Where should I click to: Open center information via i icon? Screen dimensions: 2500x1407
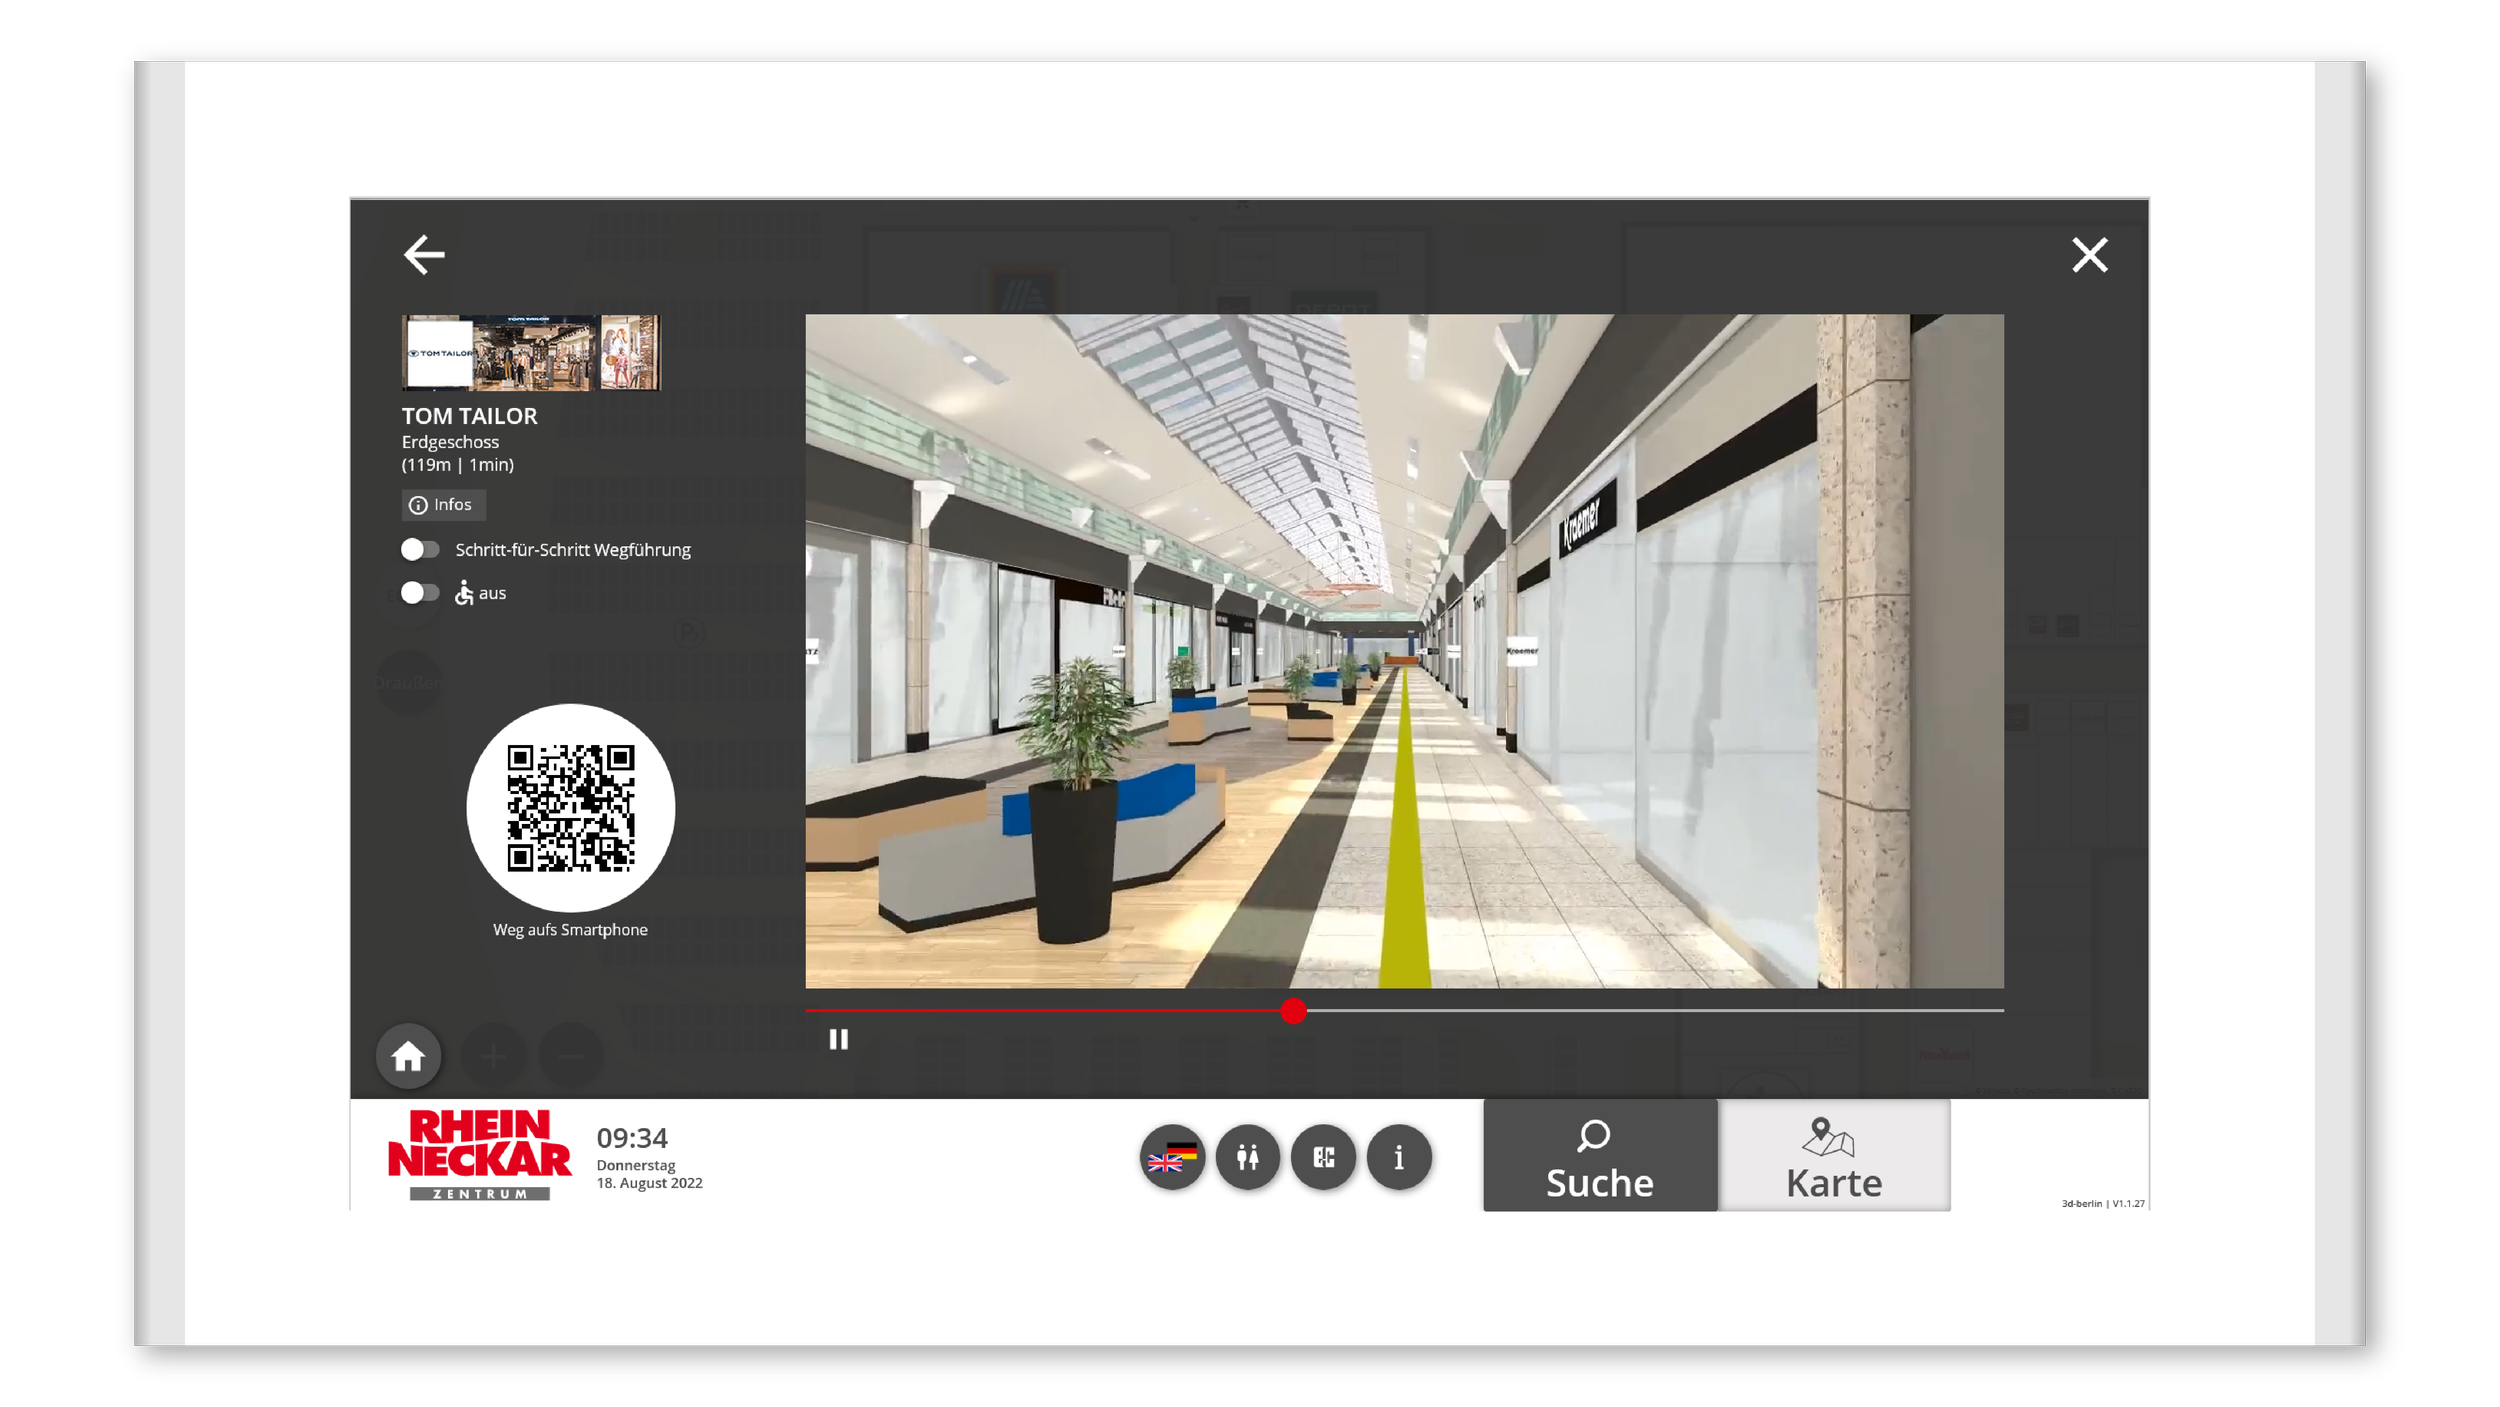[x=1398, y=1157]
